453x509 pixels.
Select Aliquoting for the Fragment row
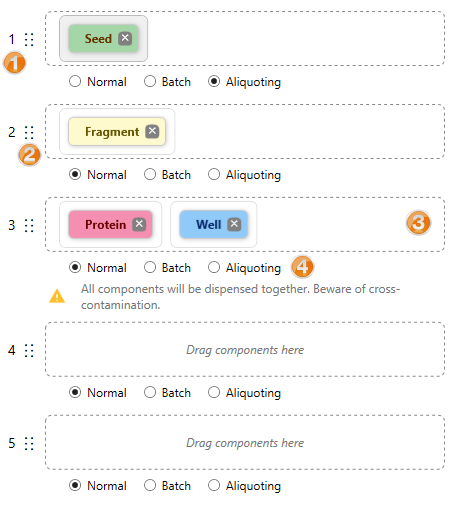coord(214,174)
